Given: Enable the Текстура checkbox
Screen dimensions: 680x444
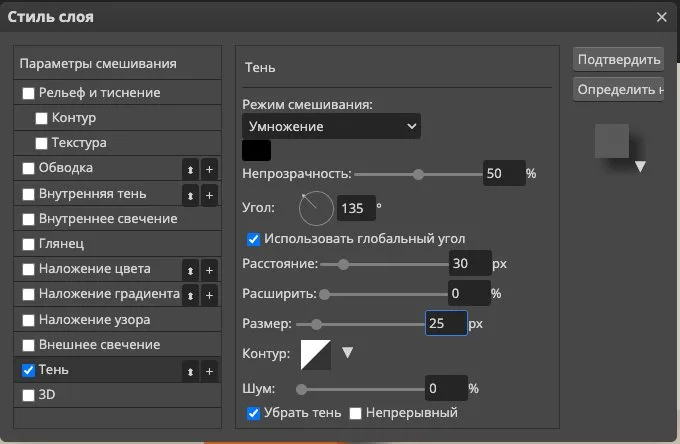Looking at the screenshot, I should click(x=42, y=144).
